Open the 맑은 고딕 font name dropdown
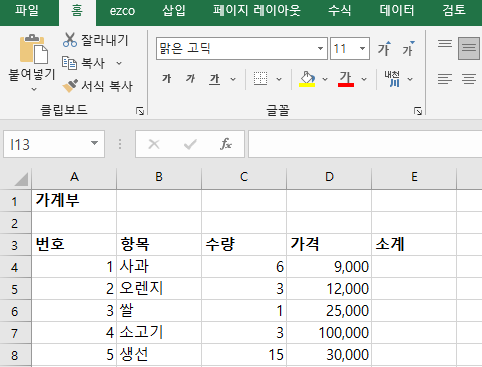This screenshot has height=367, width=482. (320, 49)
